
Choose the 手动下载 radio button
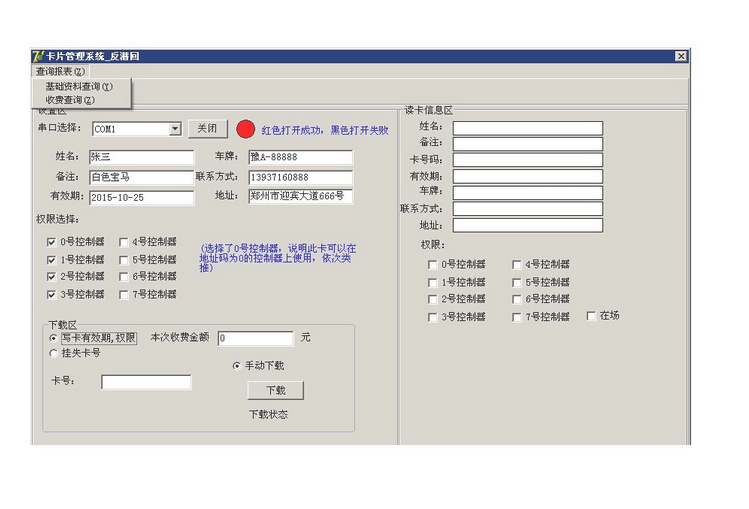(237, 365)
